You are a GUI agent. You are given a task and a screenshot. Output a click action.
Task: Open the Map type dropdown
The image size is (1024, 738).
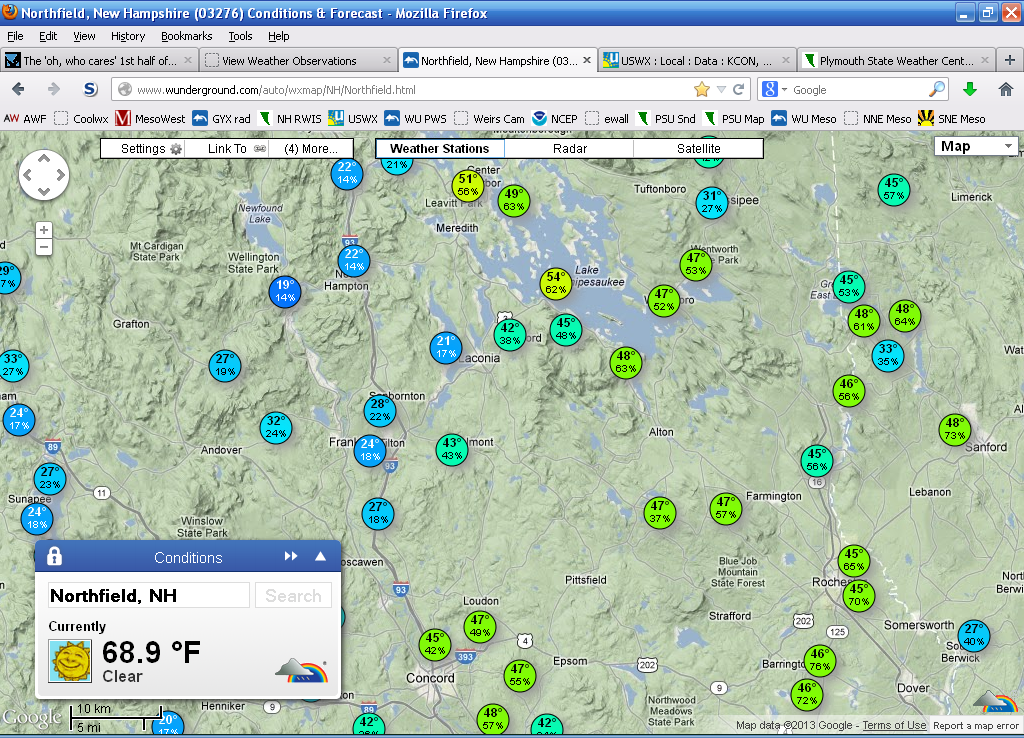coord(977,146)
